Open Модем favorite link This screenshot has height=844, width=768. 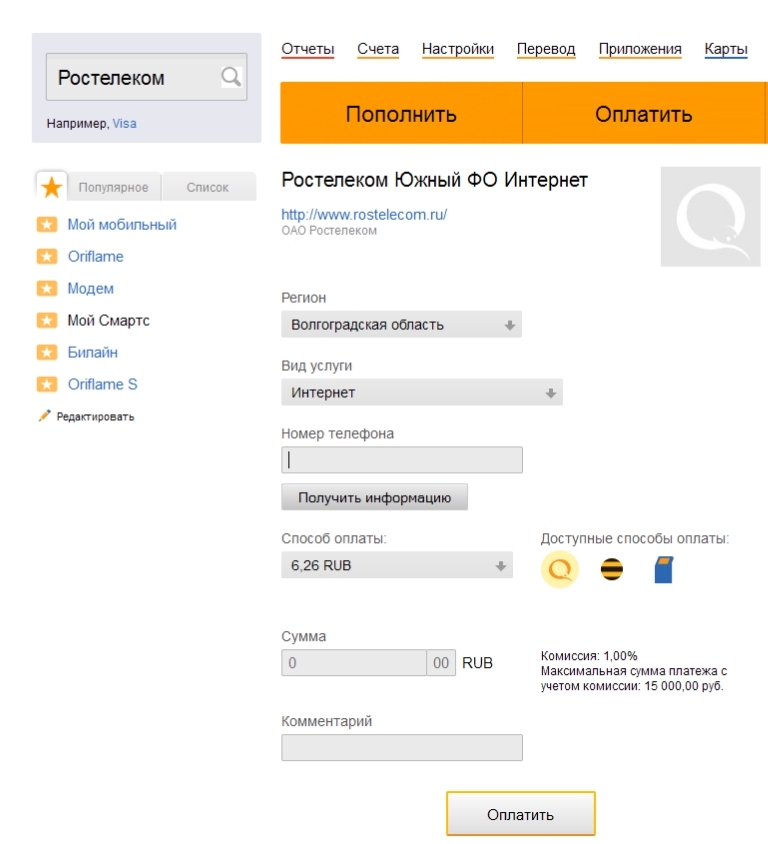click(x=90, y=289)
